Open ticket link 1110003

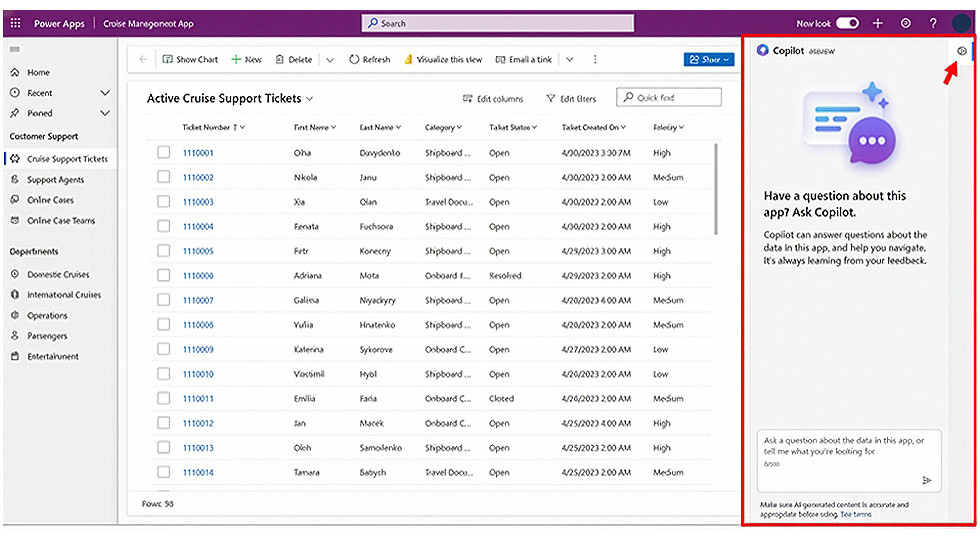(198, 202)
